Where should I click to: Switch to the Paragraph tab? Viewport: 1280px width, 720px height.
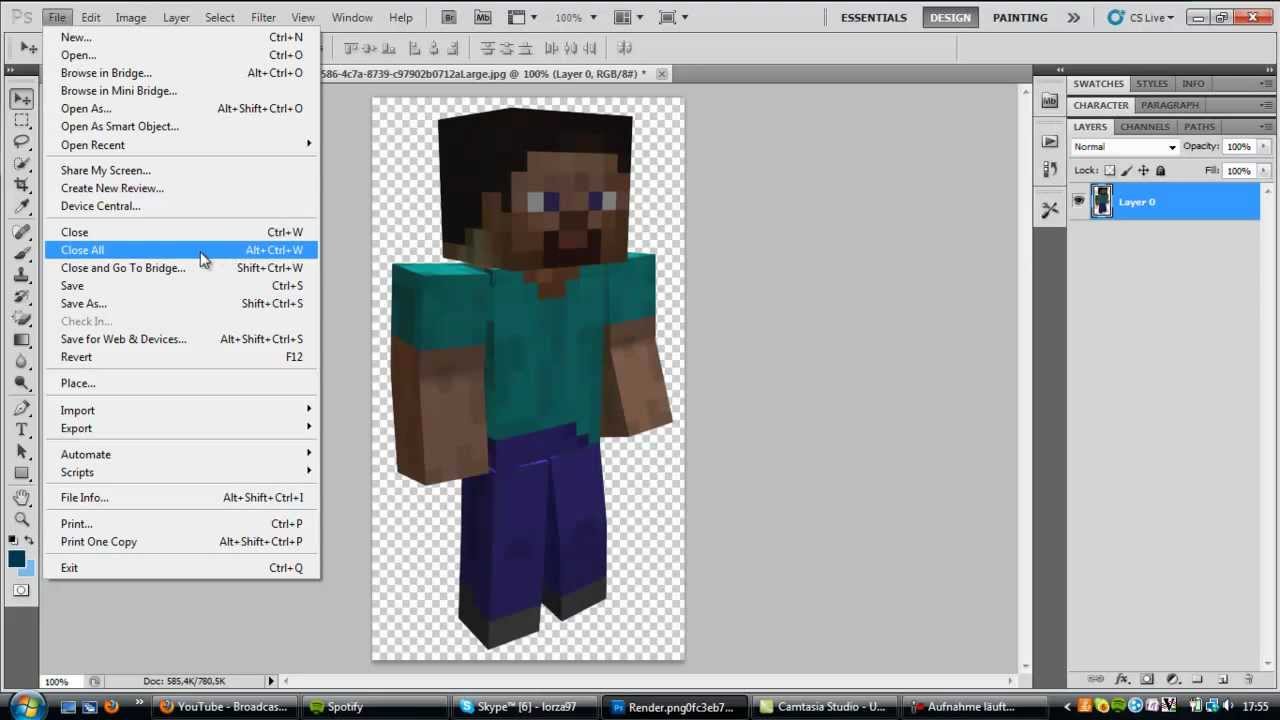[1170, 105]
